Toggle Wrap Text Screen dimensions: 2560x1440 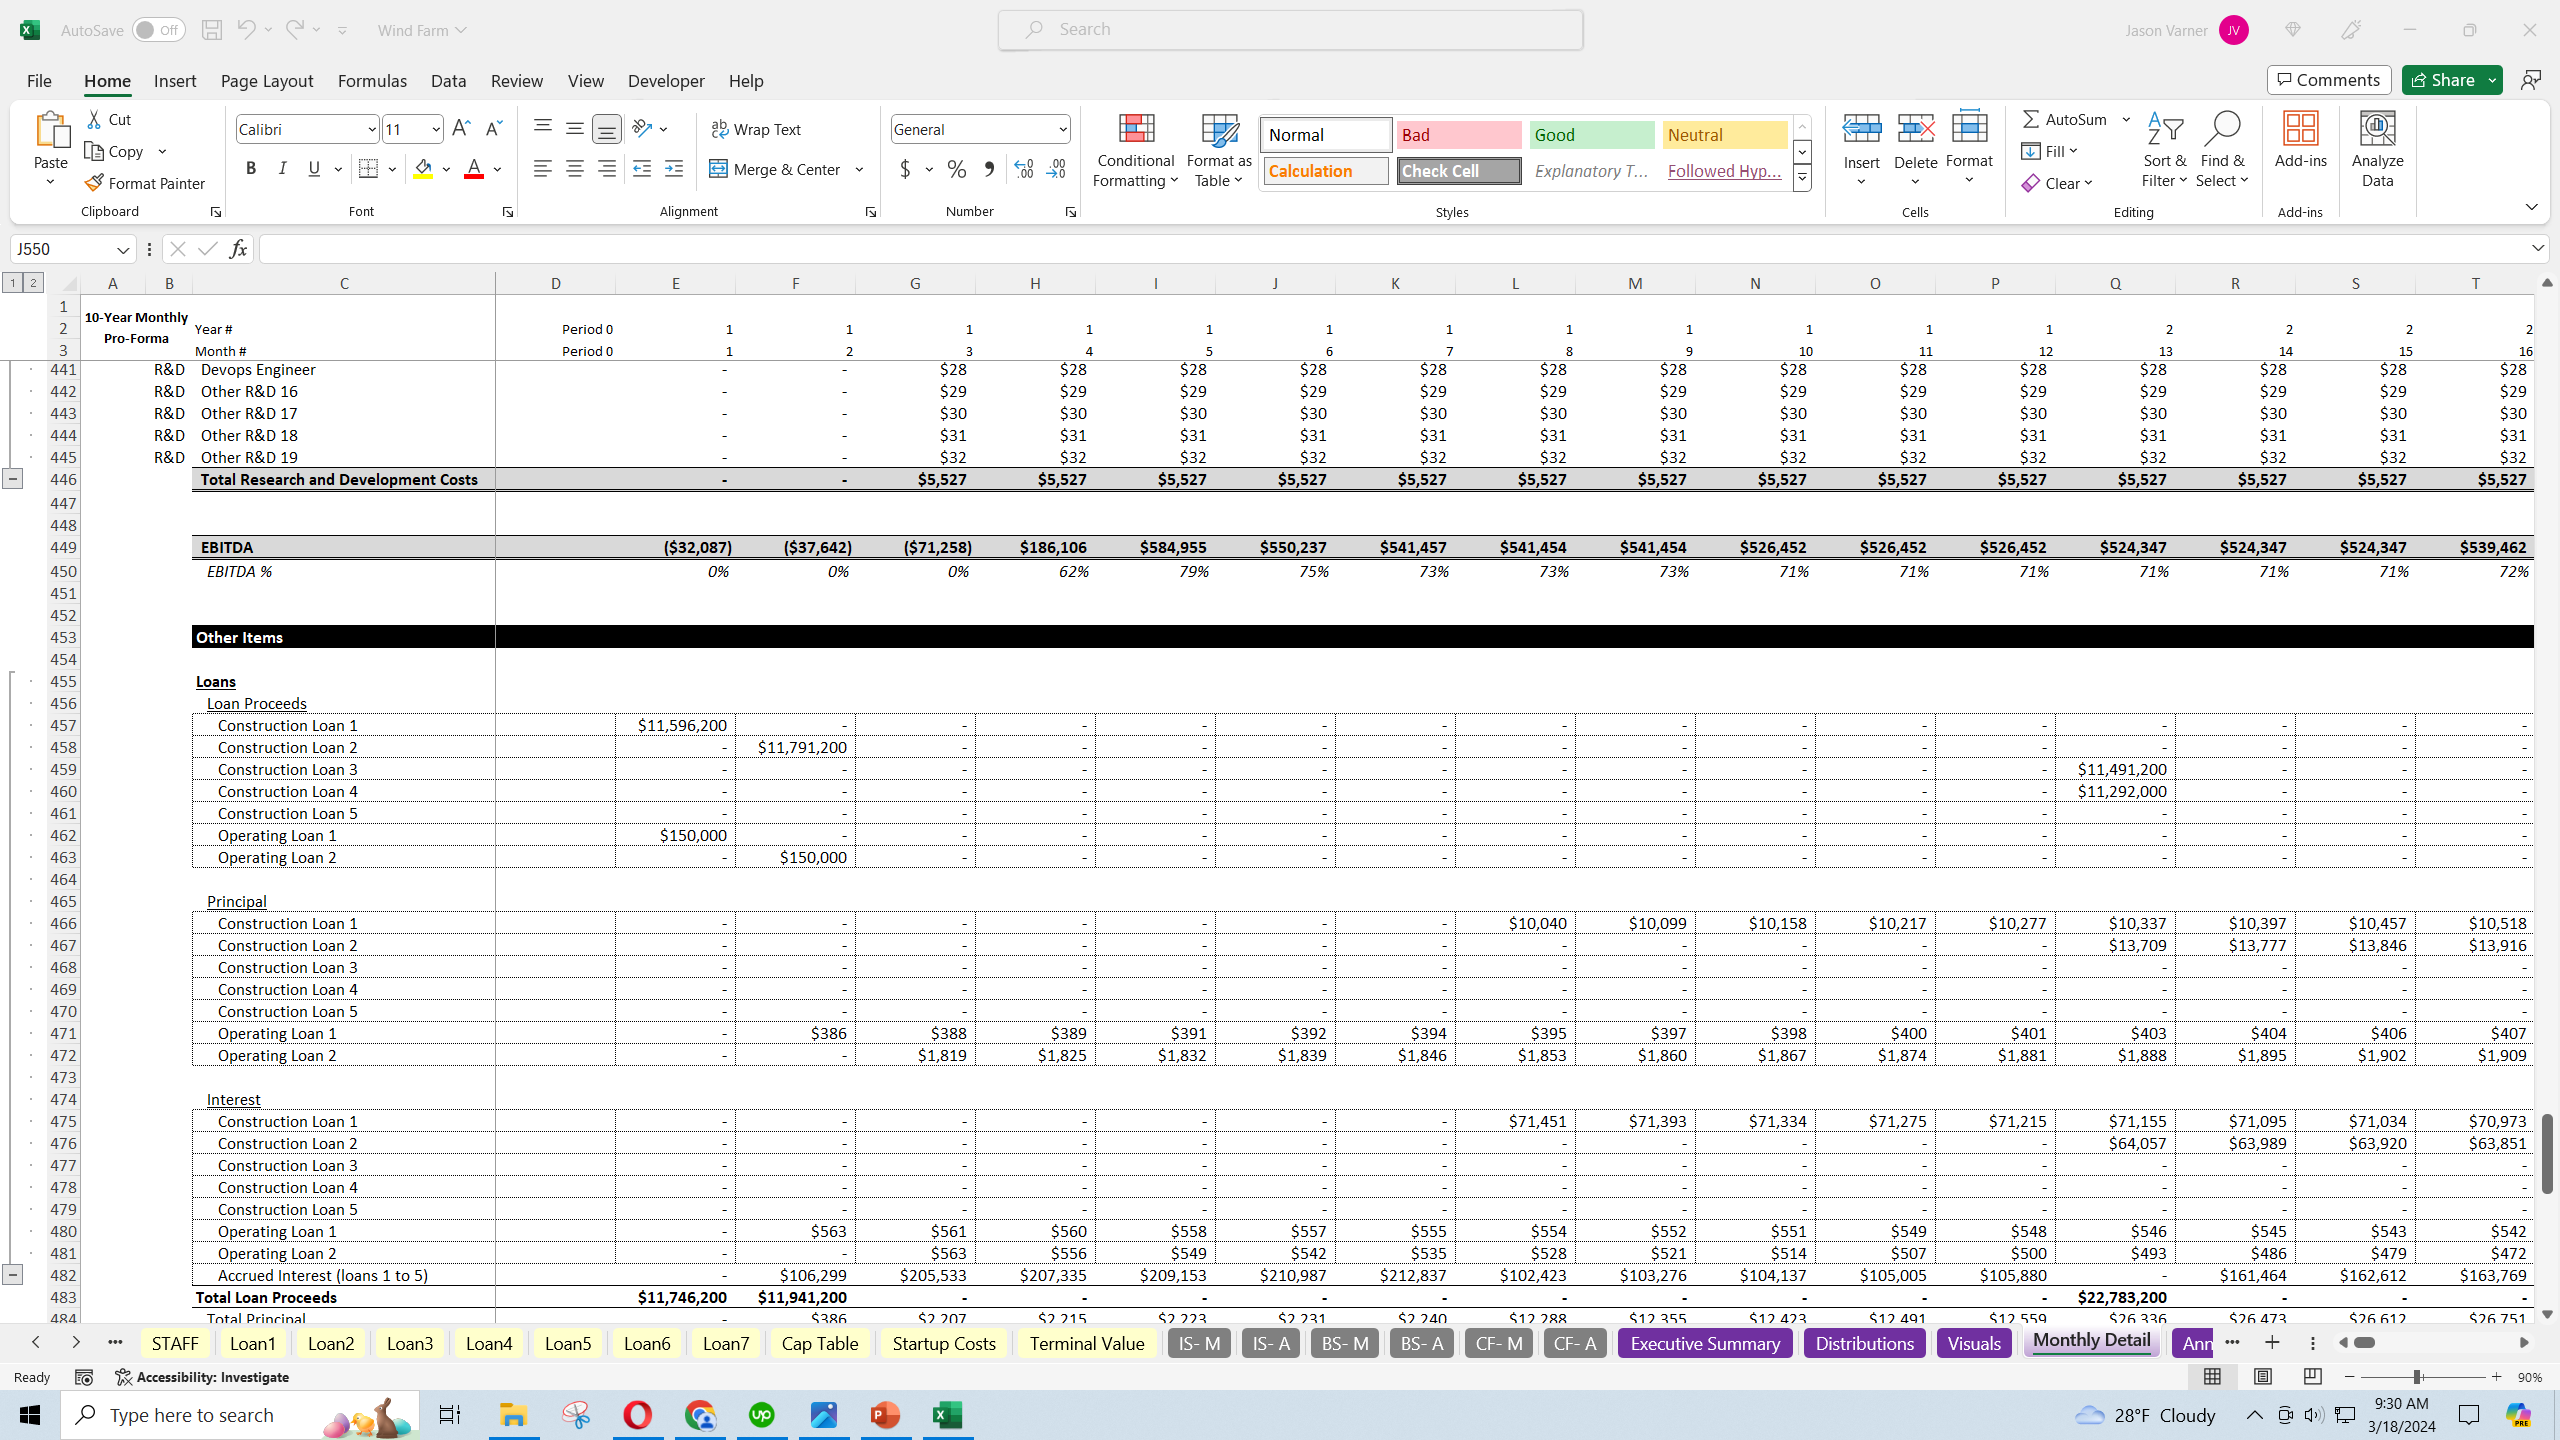pyautogui.click(x=756, y=129)
